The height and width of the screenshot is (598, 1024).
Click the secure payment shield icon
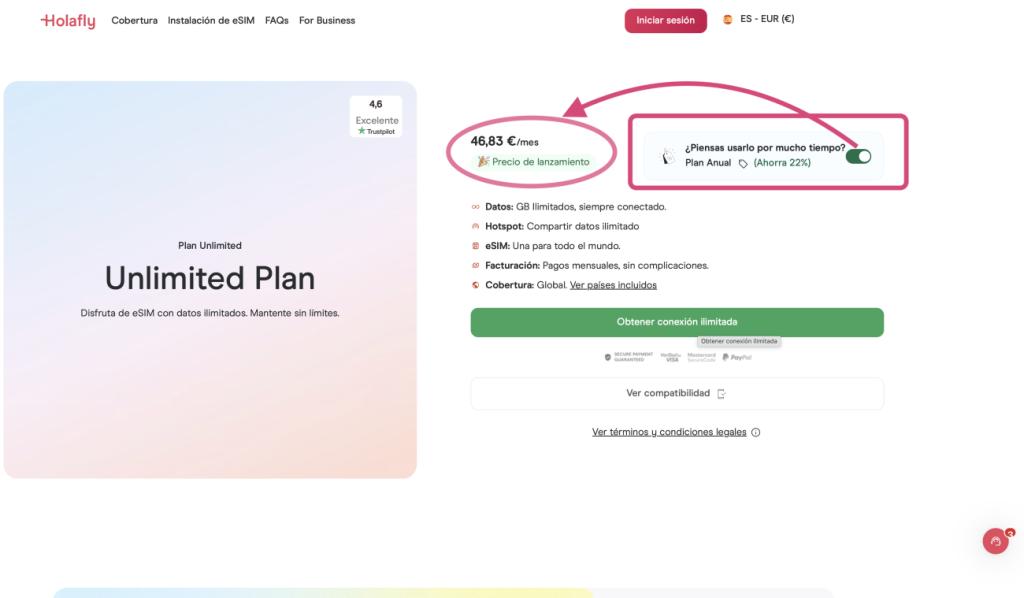point(607,357)
